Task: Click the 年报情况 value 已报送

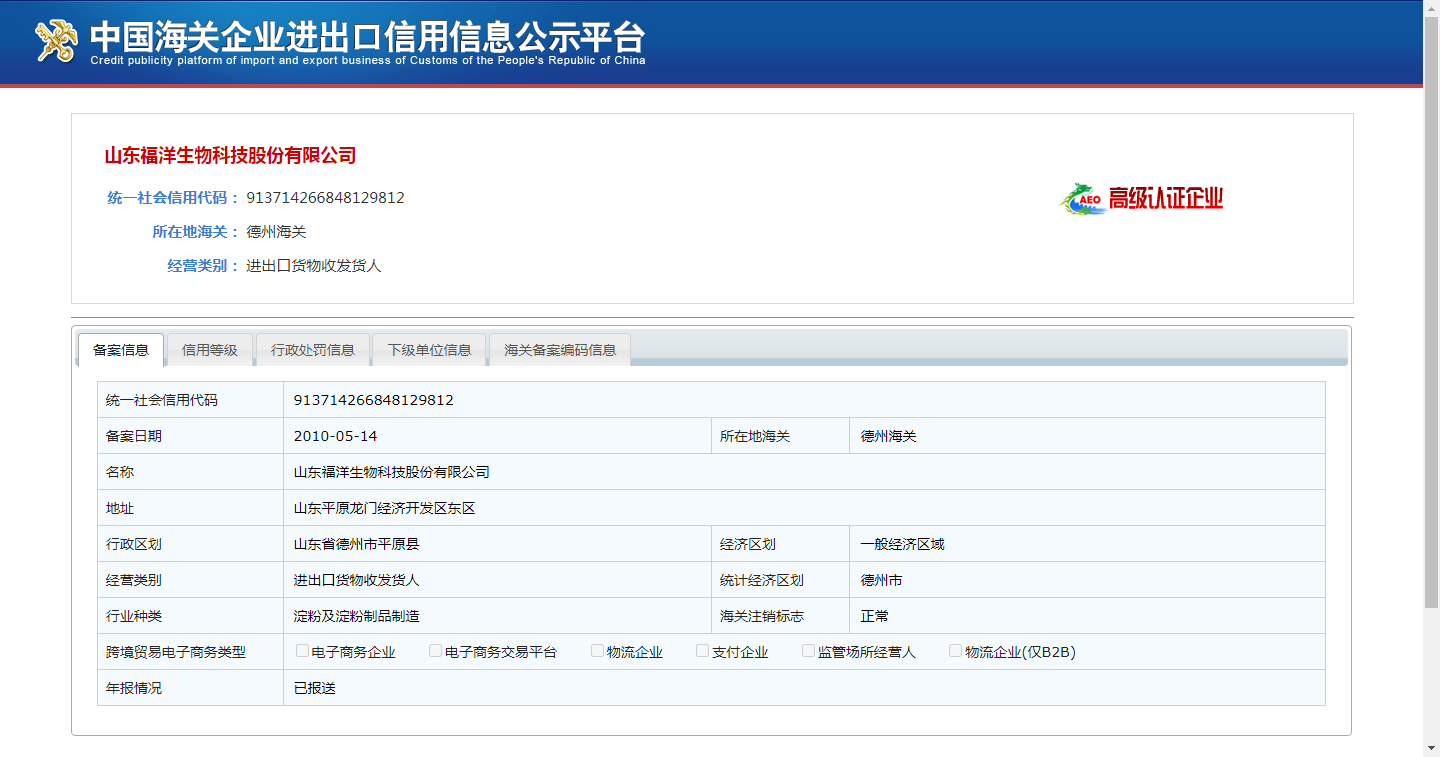Action: click(x=314, y=688)
